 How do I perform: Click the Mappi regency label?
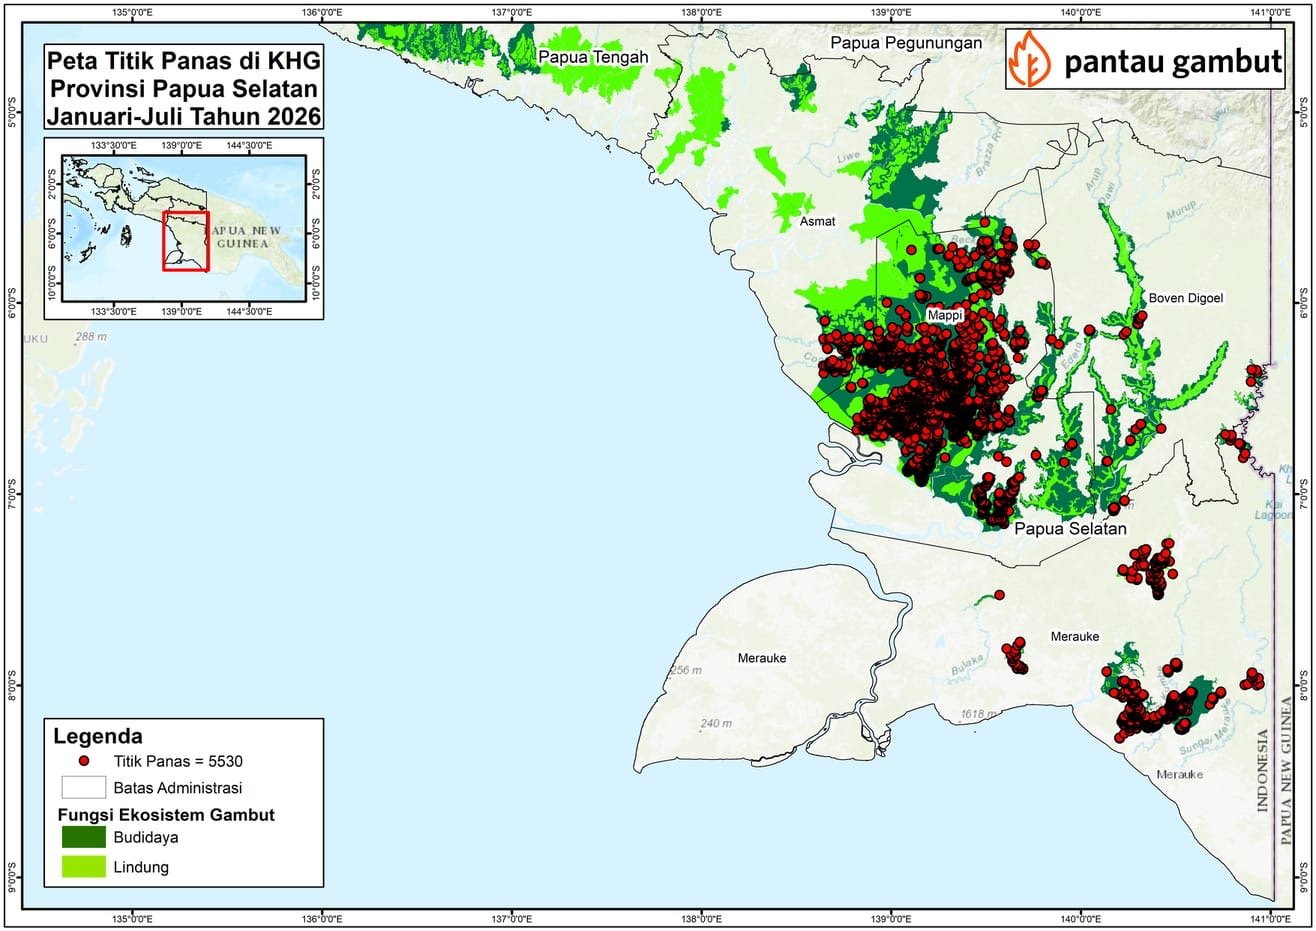pyautogui.click(x=945, y=315)
